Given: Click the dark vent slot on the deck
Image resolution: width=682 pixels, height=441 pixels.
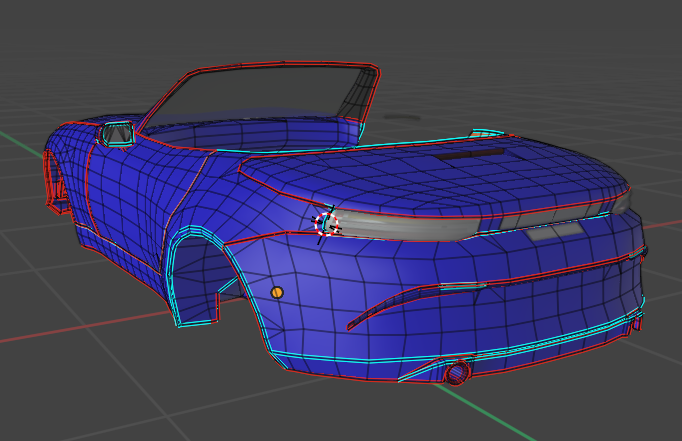Looking at the screenshot, I should (471, 155).
